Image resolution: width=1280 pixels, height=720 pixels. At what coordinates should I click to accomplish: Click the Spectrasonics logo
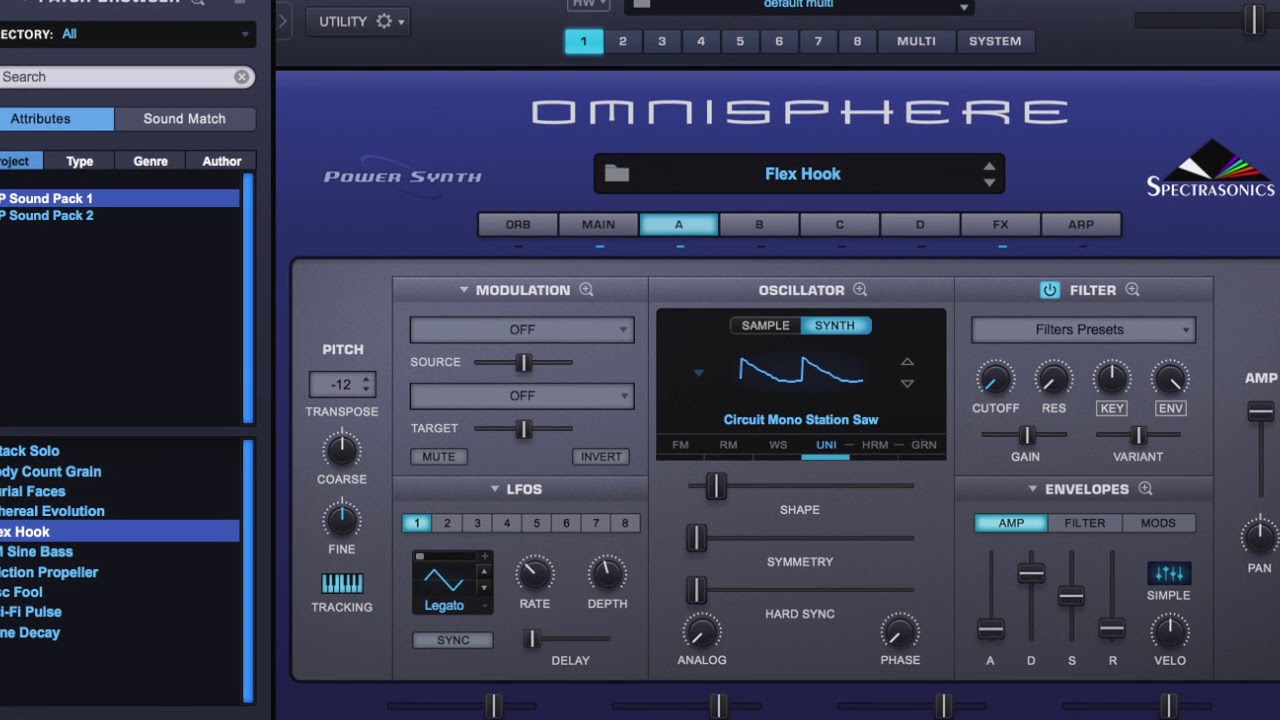[x=1211, y=168]
